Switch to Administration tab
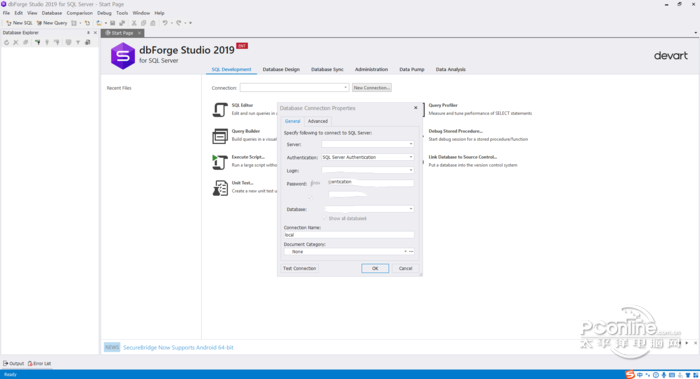The width and height of the screenshot is (700, 379). click(371, 70)
